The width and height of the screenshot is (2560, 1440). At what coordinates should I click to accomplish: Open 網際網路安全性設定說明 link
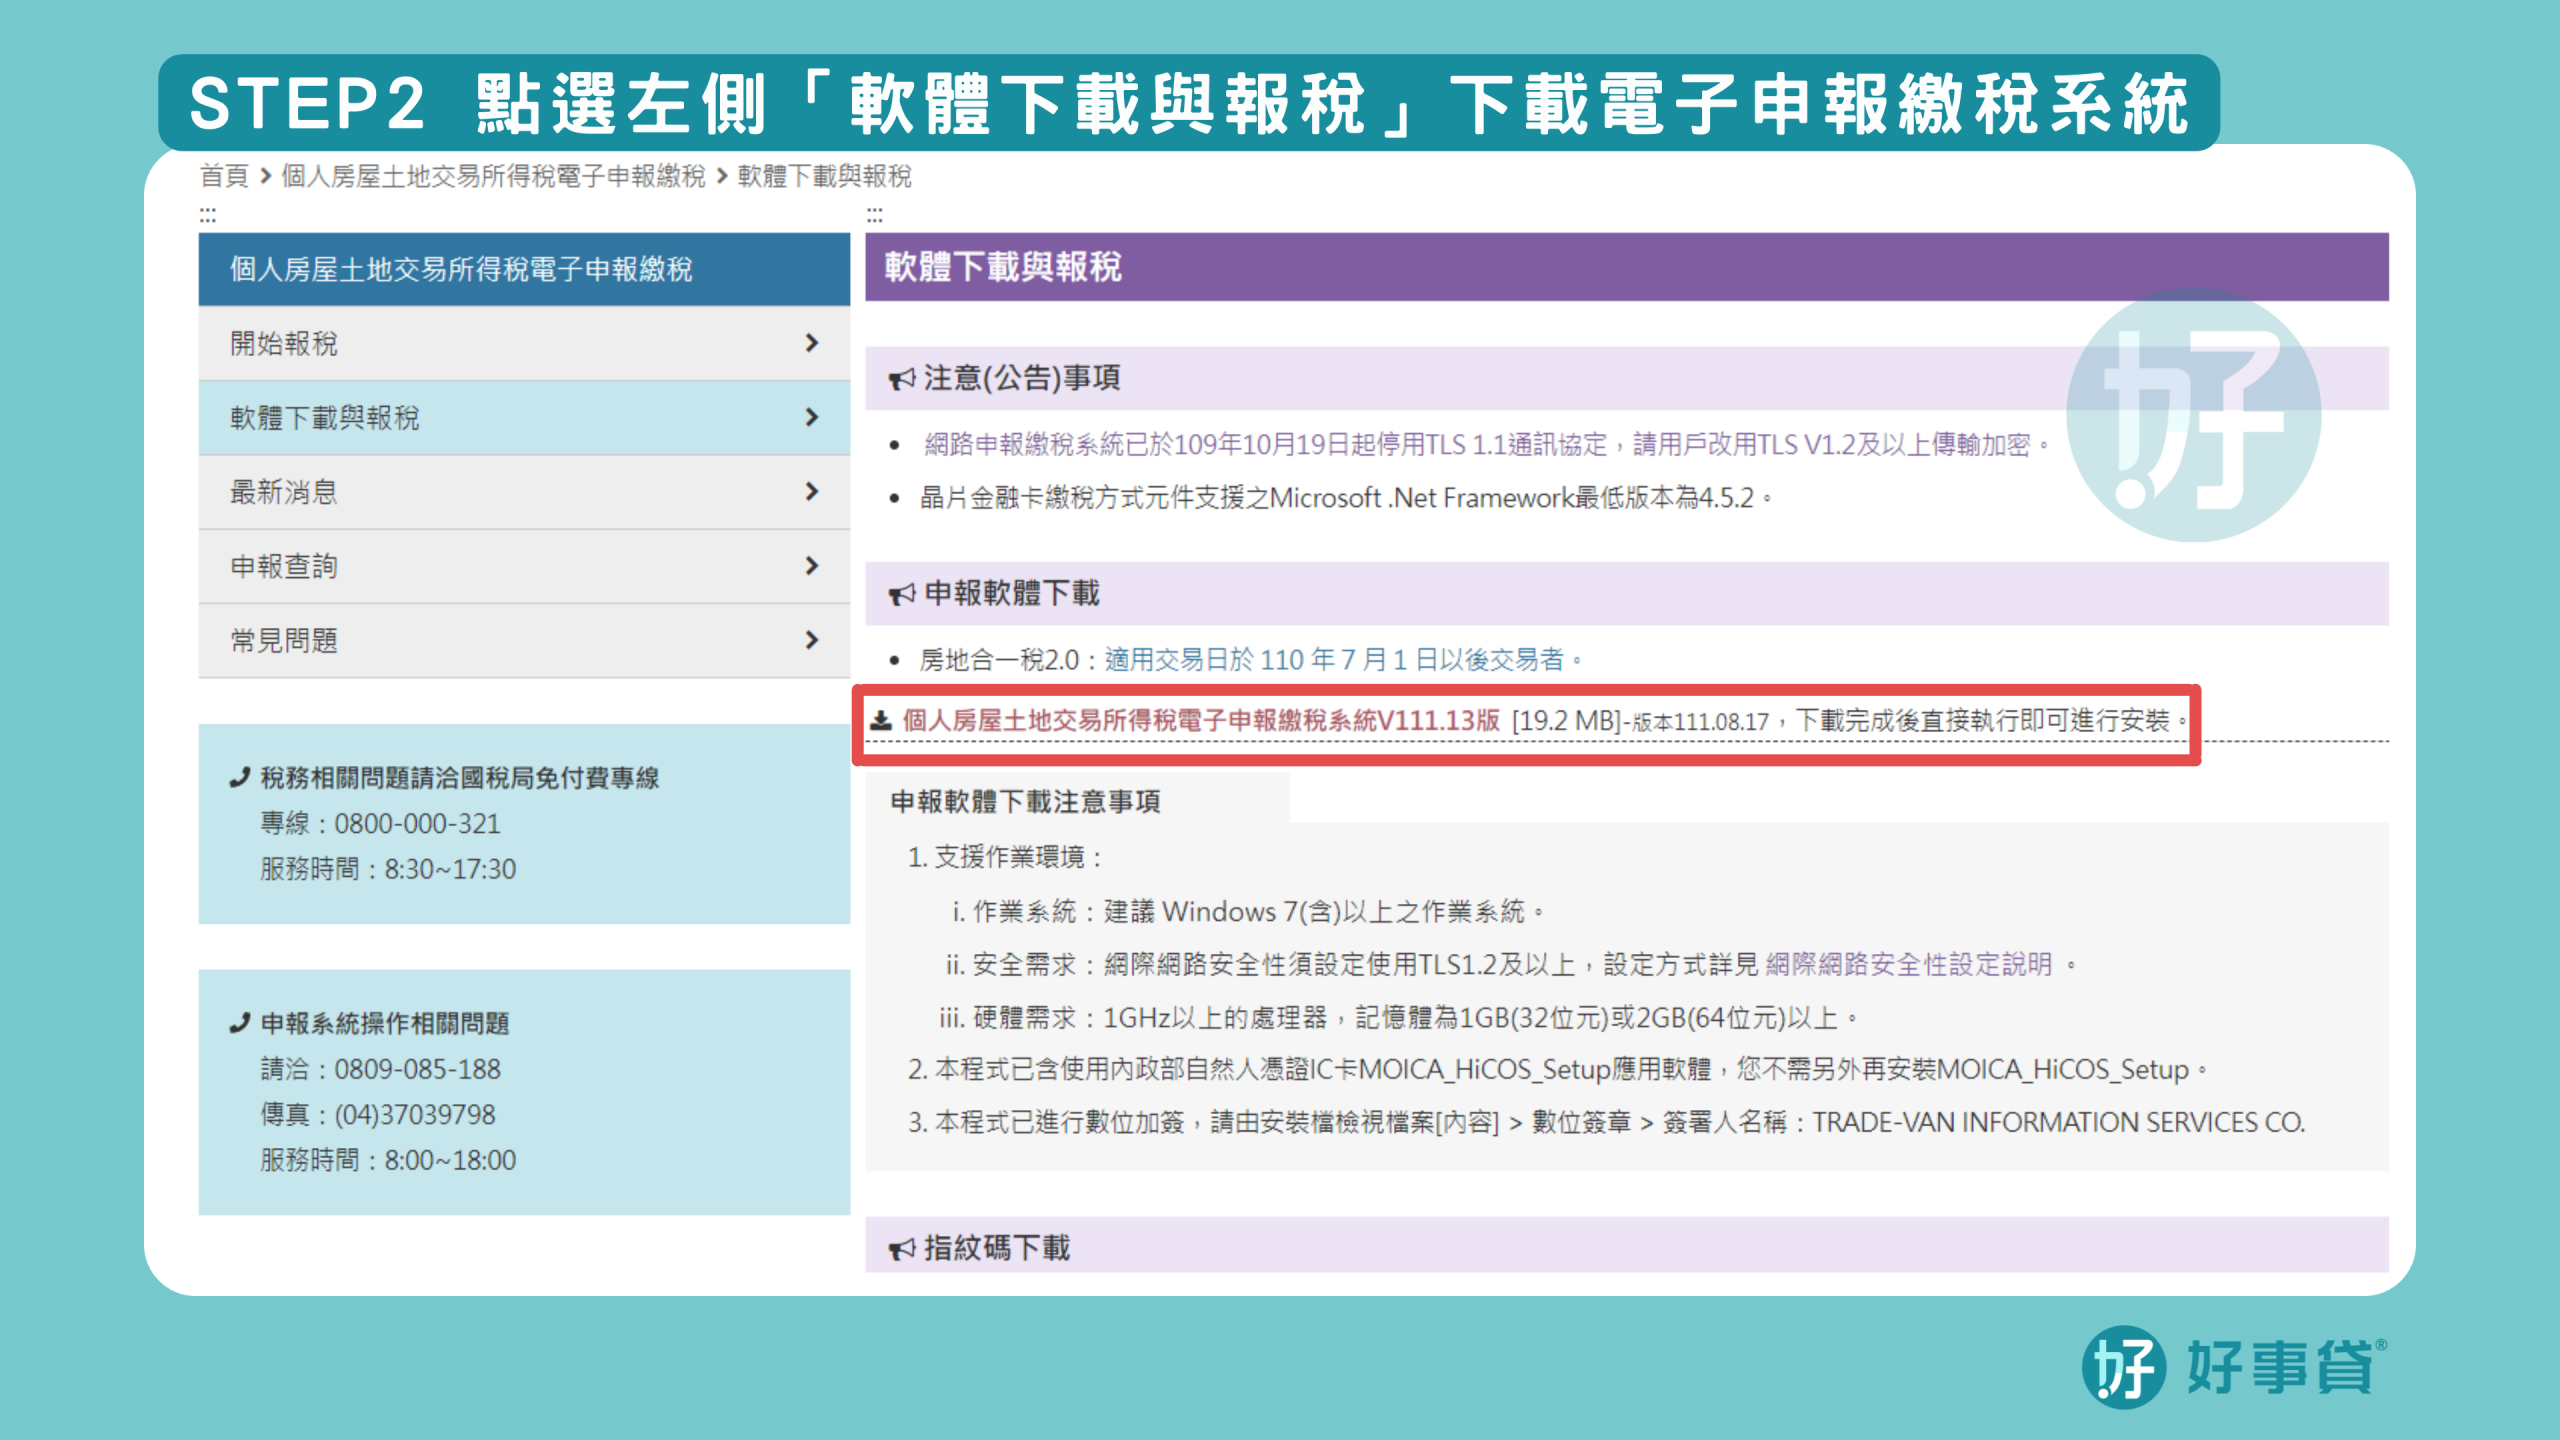[x=1909, y=965]
